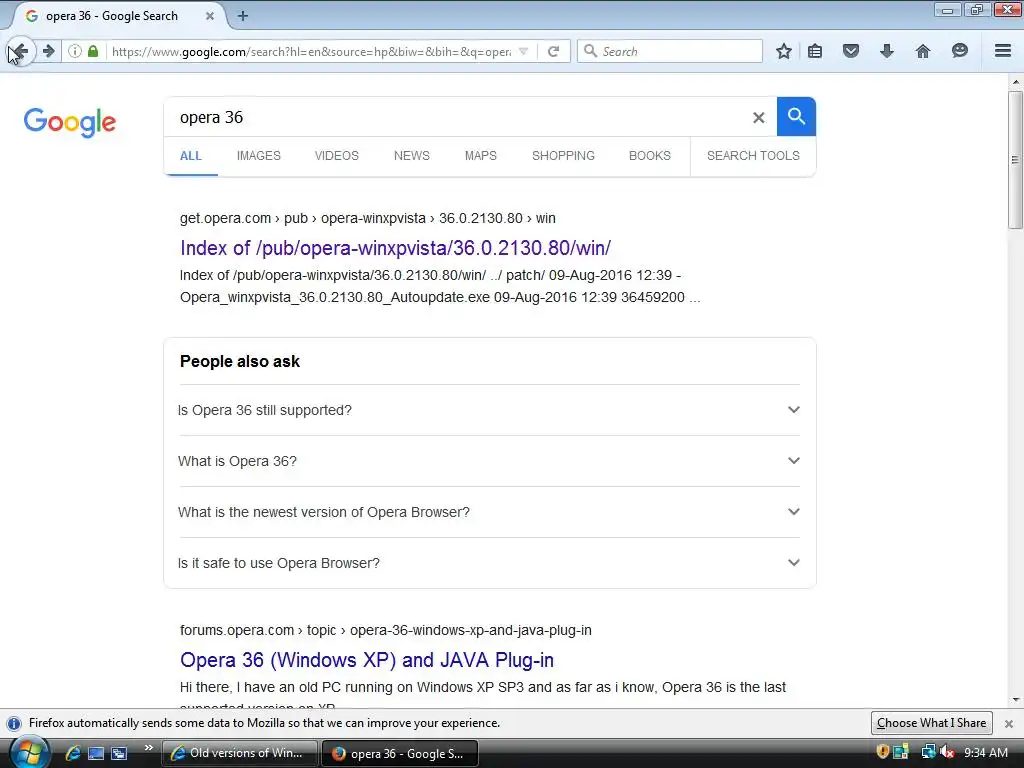Switch to the SHOPPING tab
The height and width of the screenshot is (768, 1024).
pyautogui.click(x=563, y=156)
